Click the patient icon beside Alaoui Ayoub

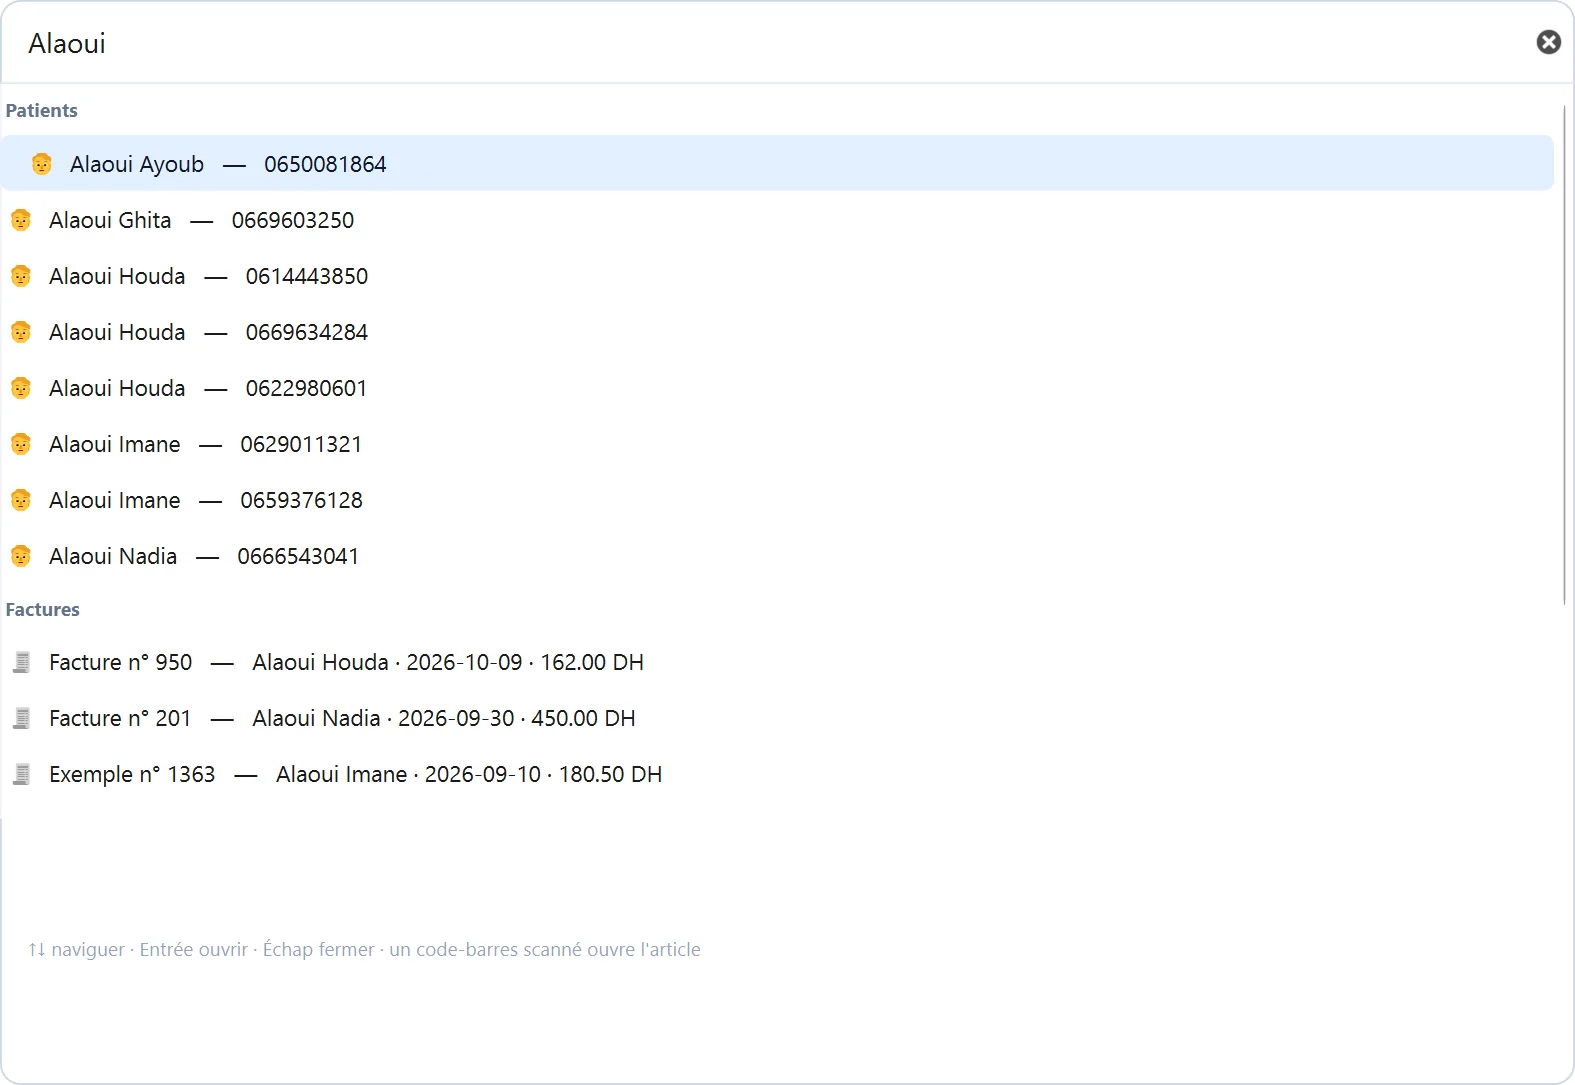(x=42, y=164)
